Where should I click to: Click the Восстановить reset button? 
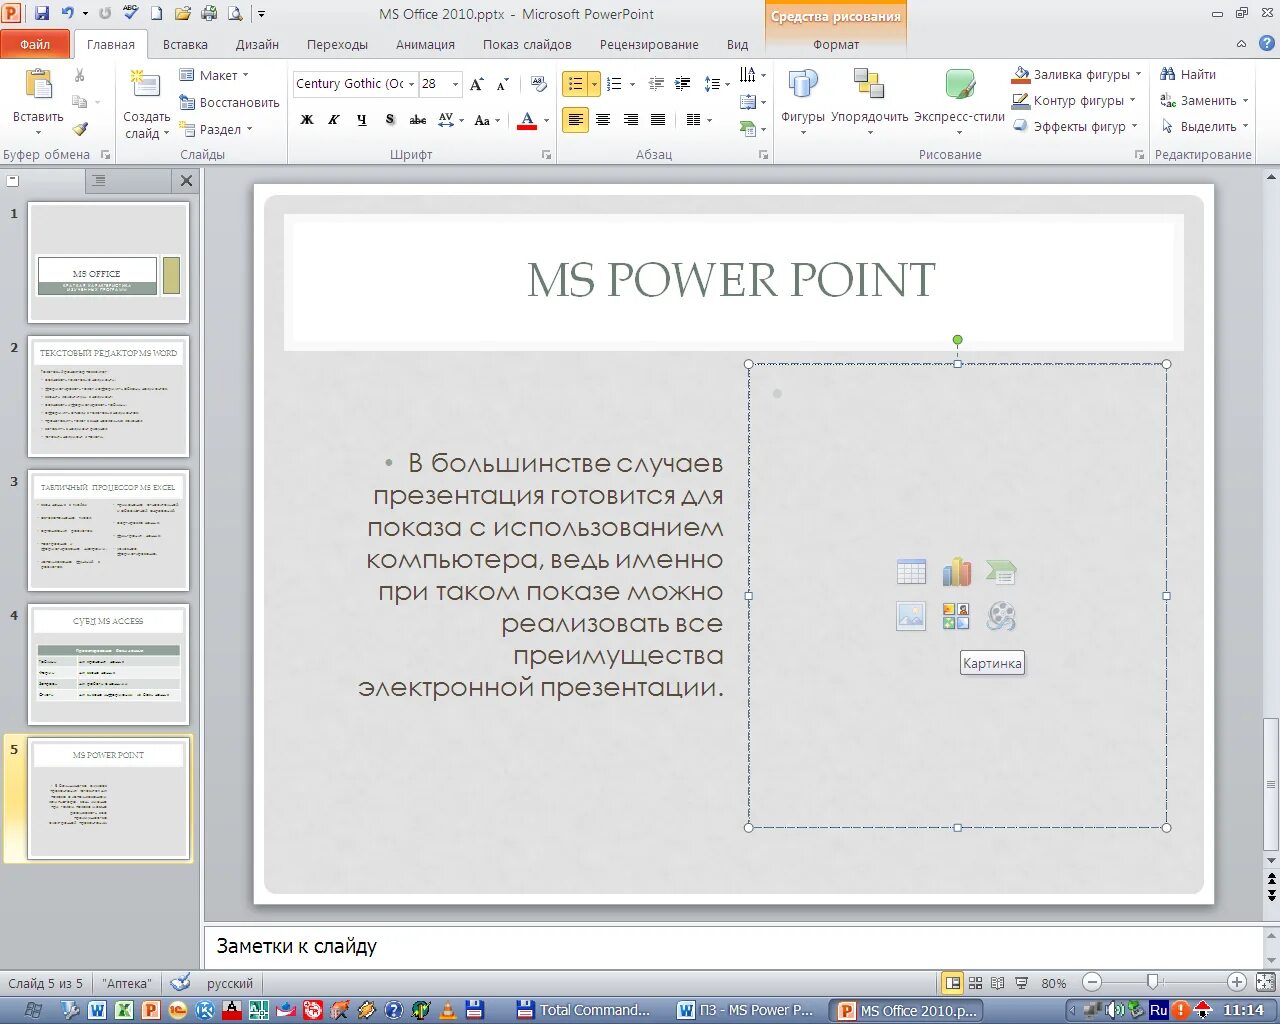229,102
